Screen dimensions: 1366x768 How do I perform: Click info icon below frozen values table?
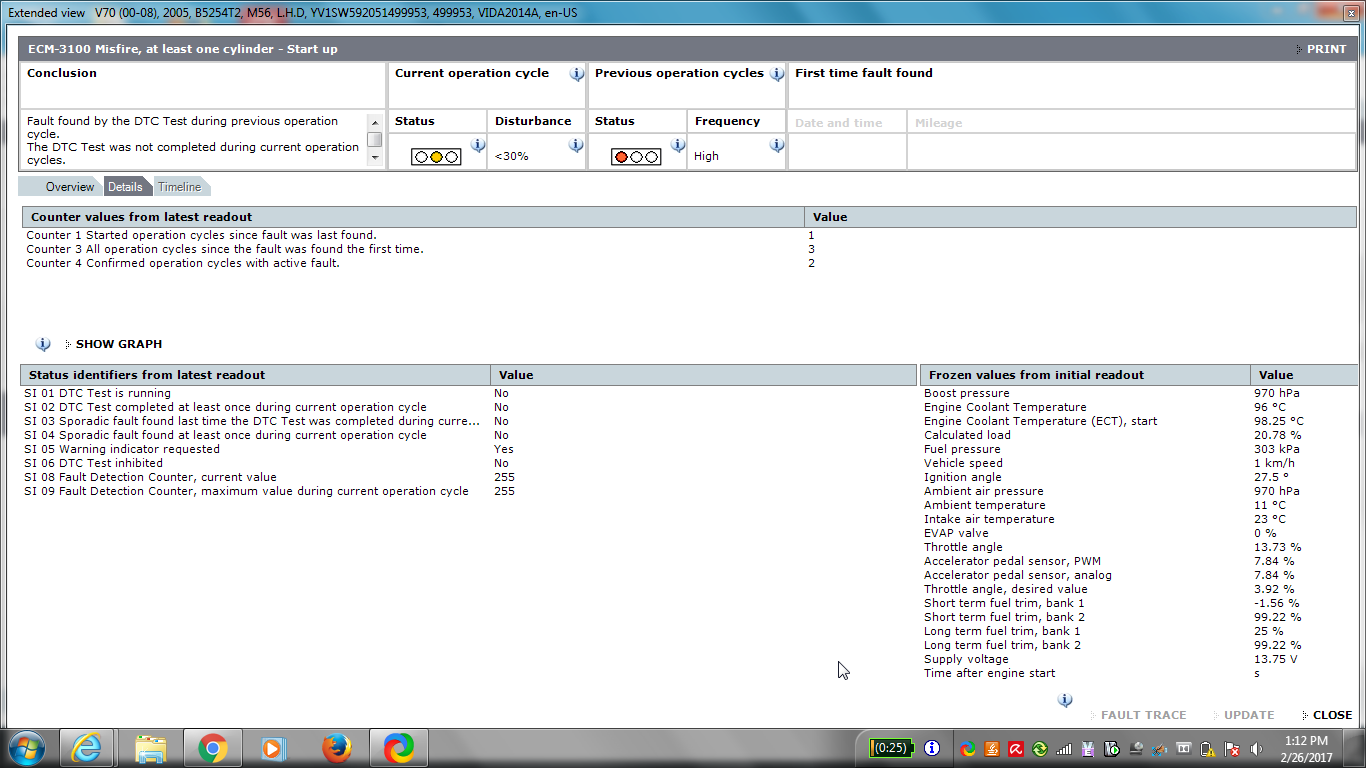pos(1065,700)
